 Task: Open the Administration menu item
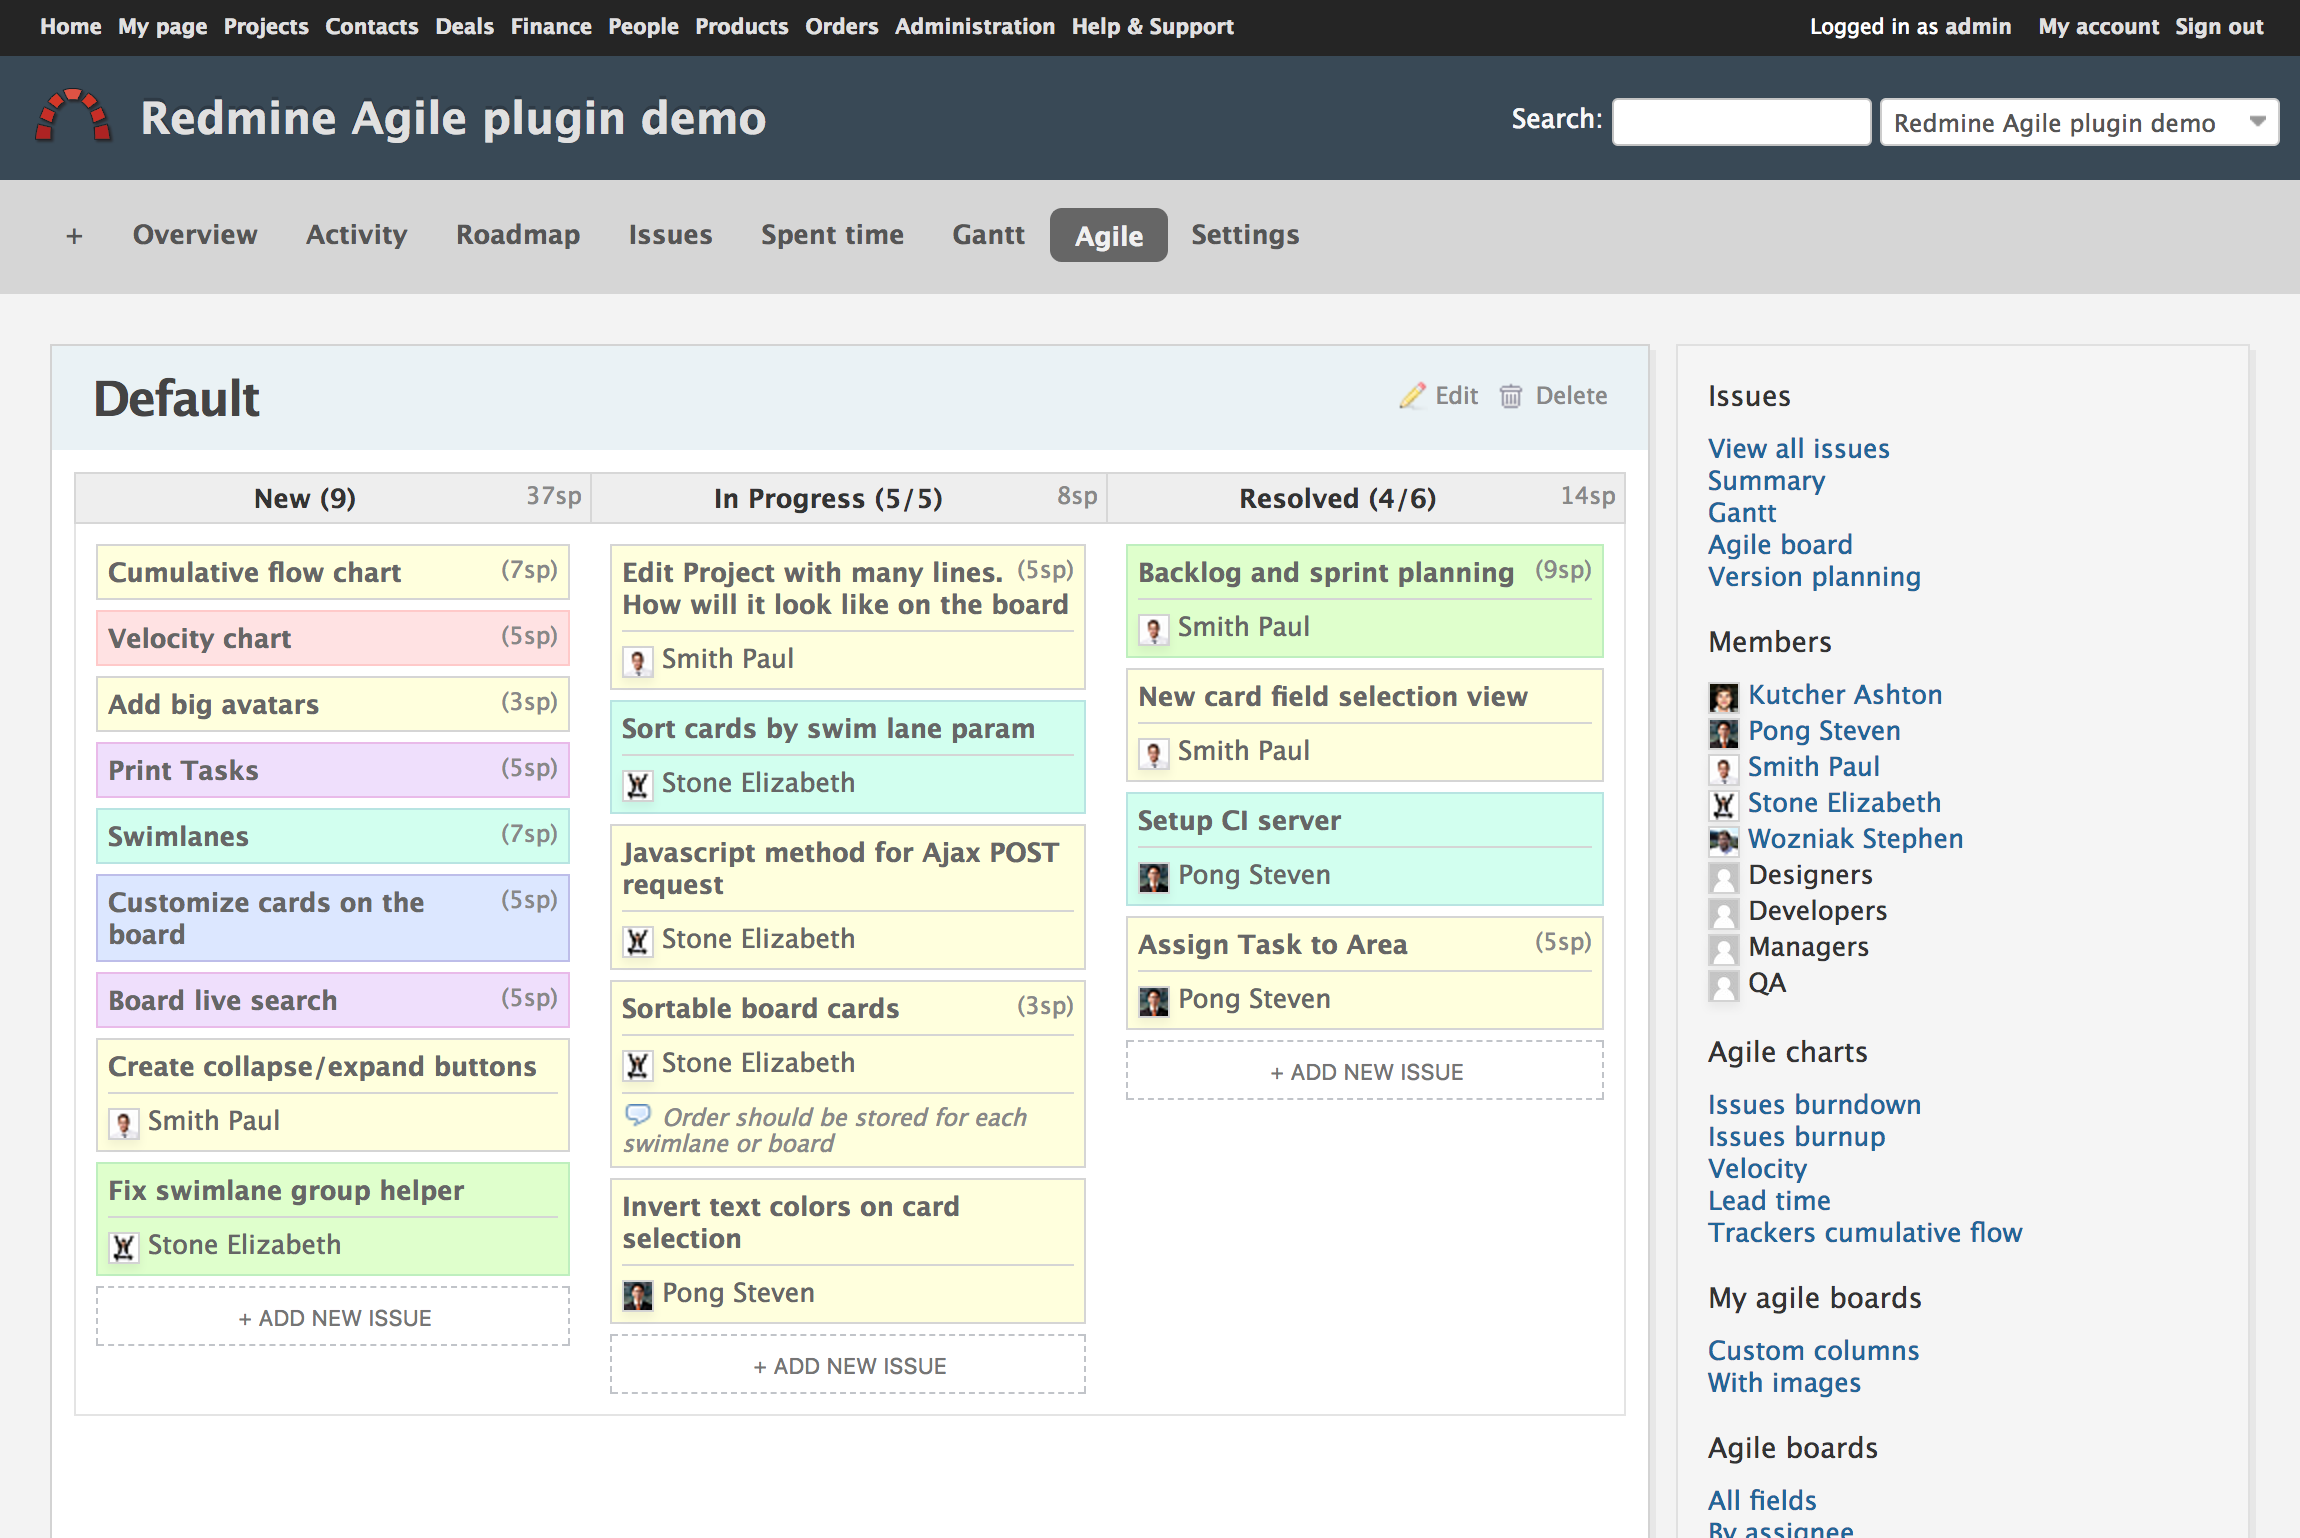(974, 27)
